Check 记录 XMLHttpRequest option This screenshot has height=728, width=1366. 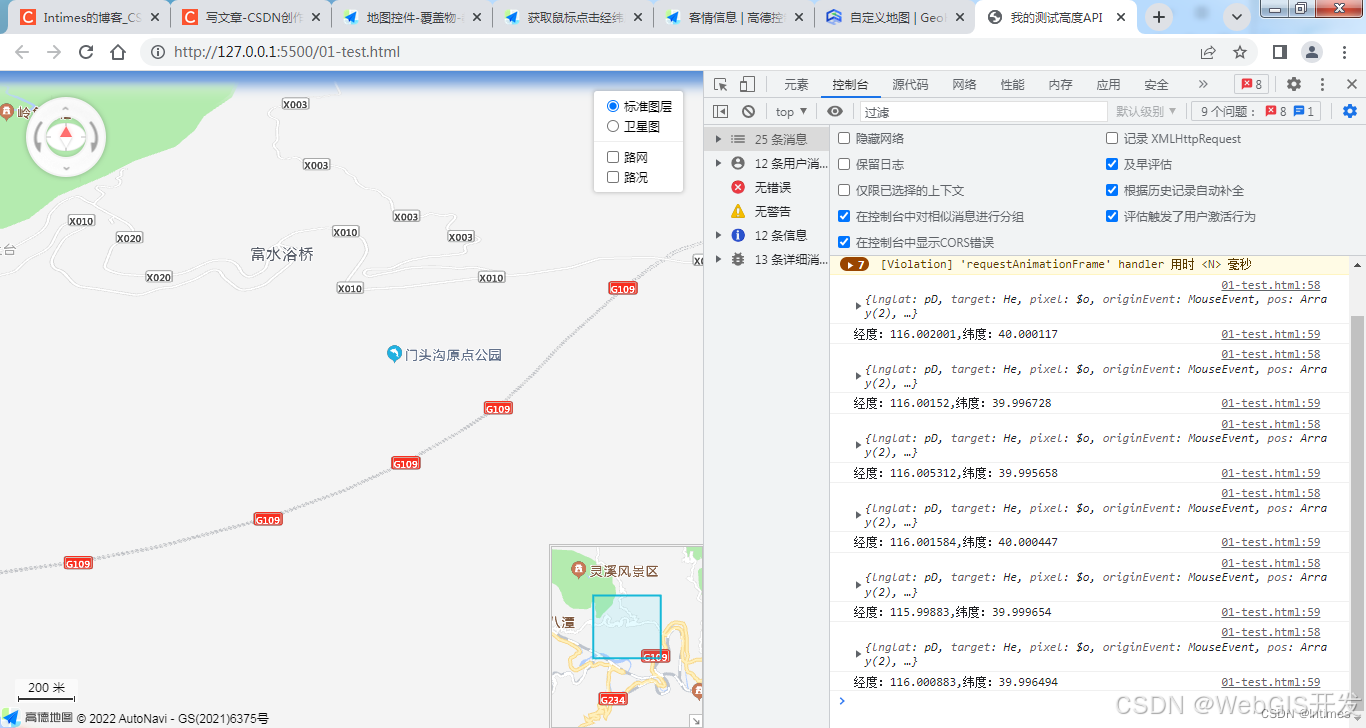[1112, 138]
